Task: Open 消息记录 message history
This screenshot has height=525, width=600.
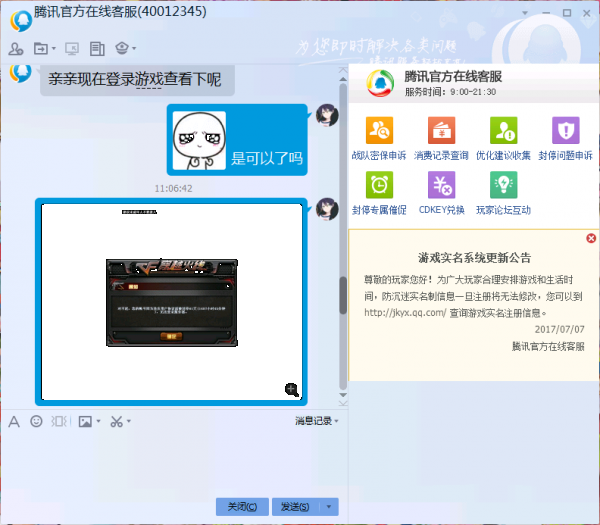Action: (313, 421)
